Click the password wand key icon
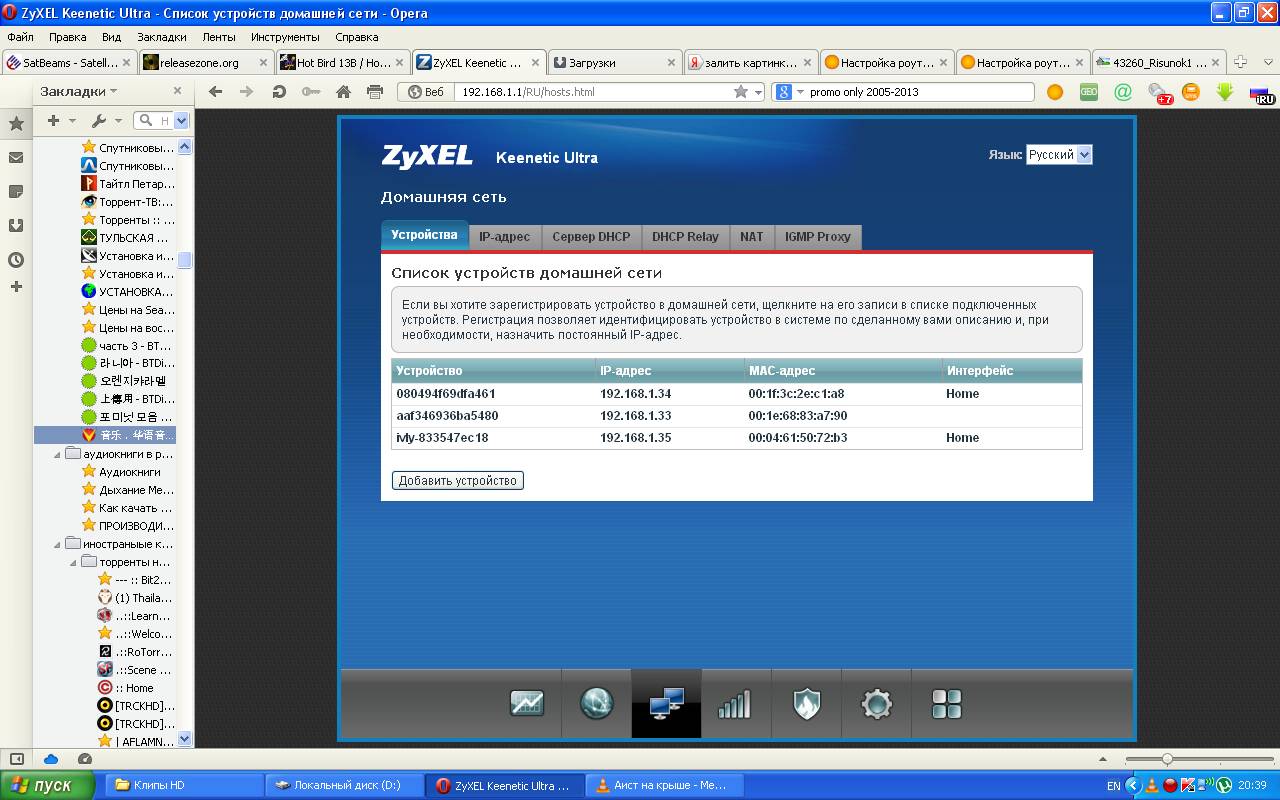This screenshot has height=800, width=1280. tap(311, 92)
